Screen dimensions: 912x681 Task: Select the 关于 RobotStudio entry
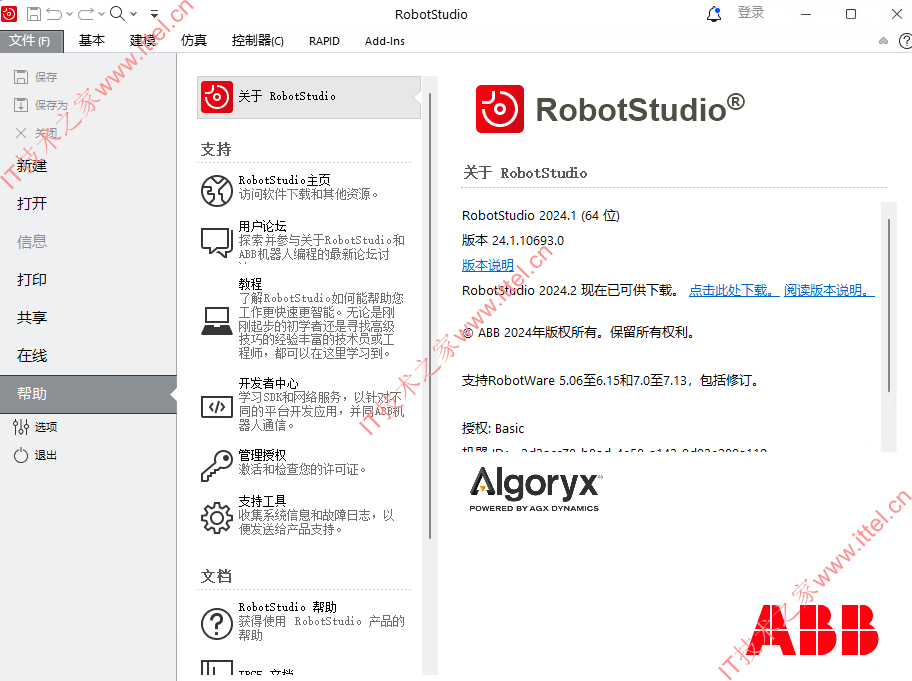308,97
